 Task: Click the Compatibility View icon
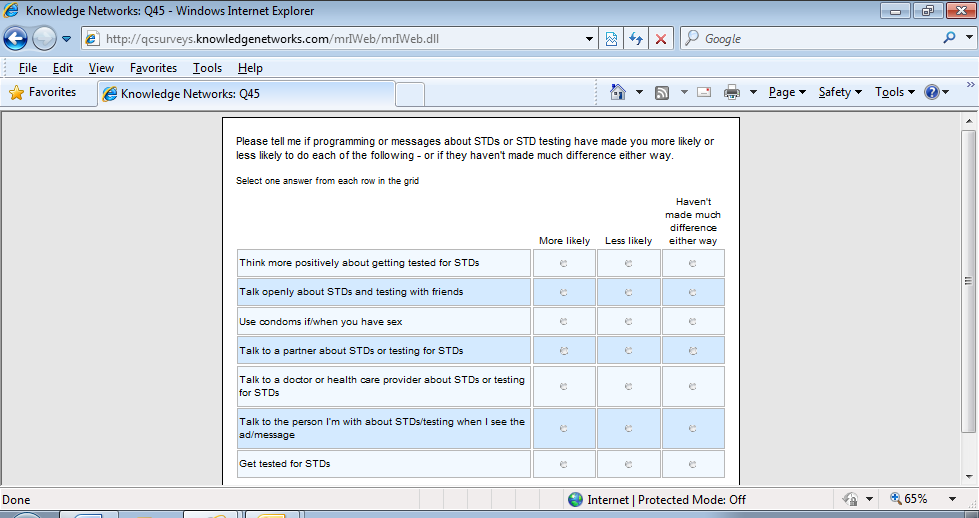point(611,39)
